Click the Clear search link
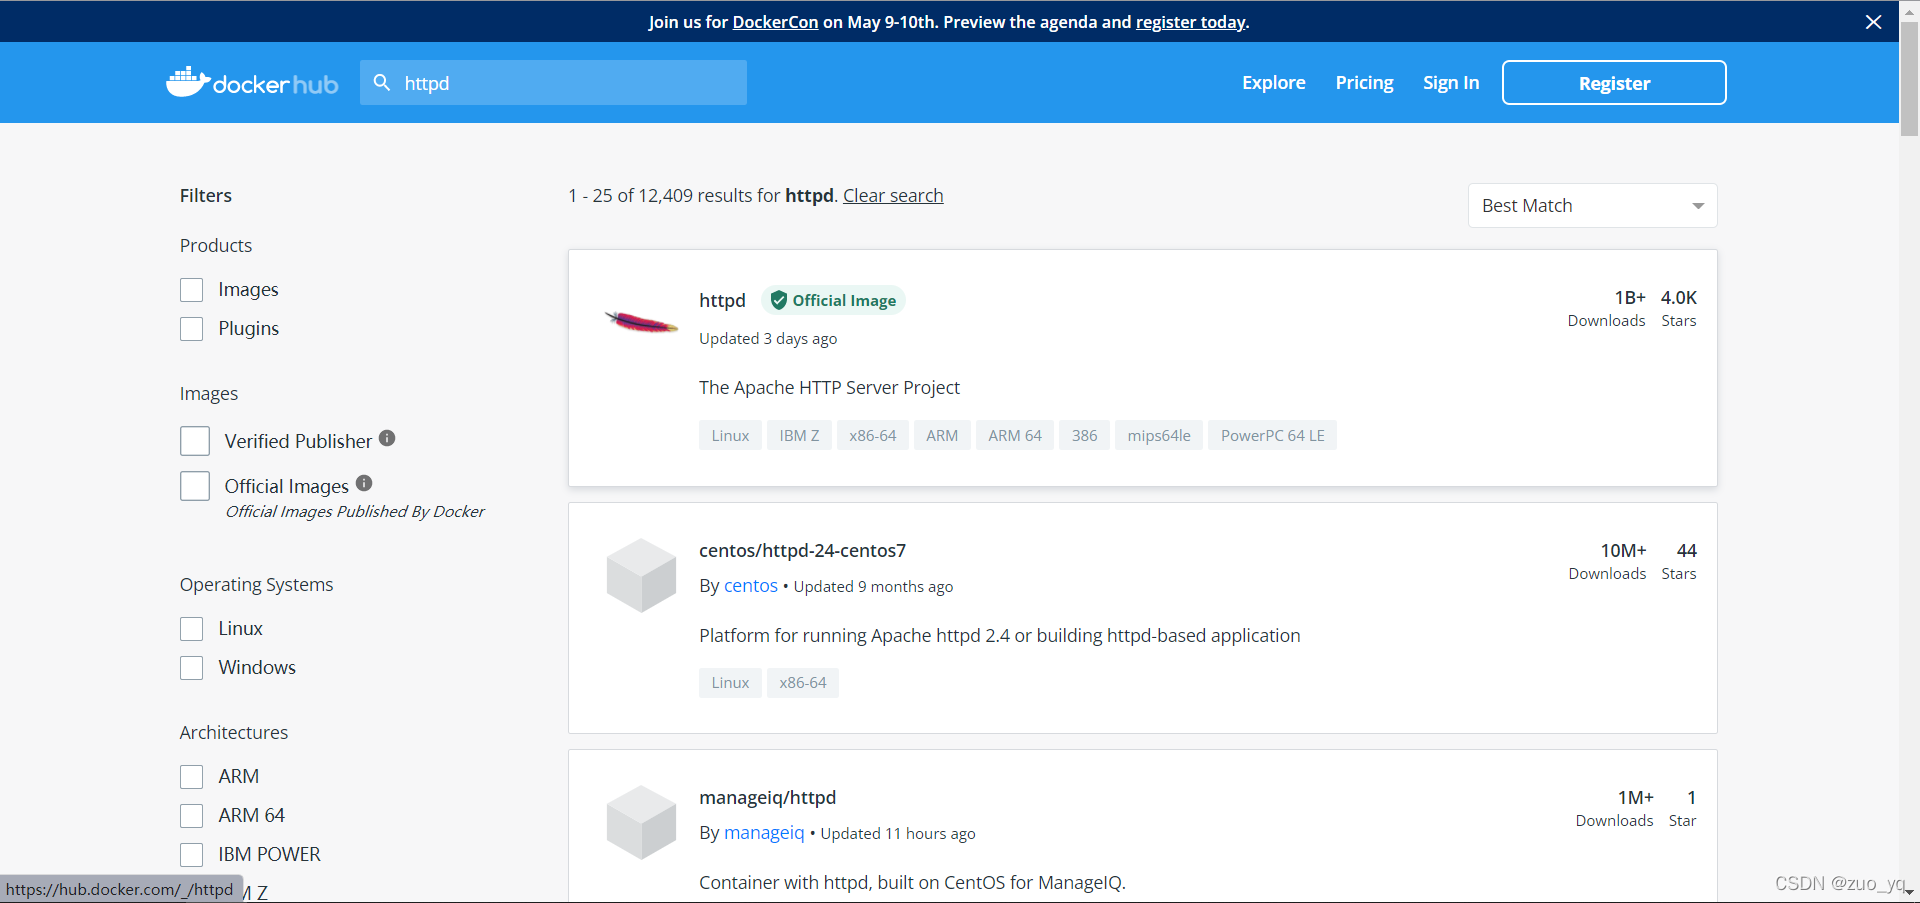1920x903 pixels. point(893,196)
